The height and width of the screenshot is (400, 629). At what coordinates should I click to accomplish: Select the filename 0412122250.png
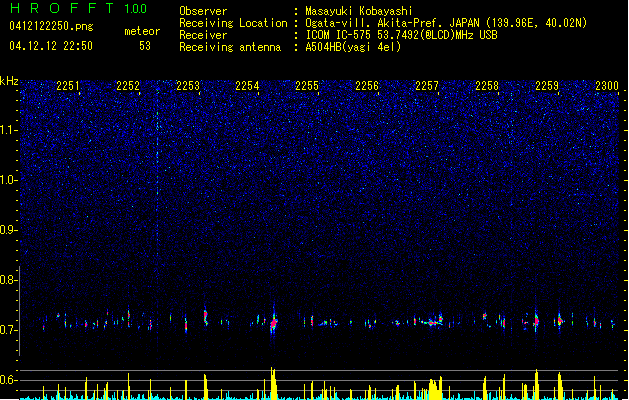click(x=51, y=26)
